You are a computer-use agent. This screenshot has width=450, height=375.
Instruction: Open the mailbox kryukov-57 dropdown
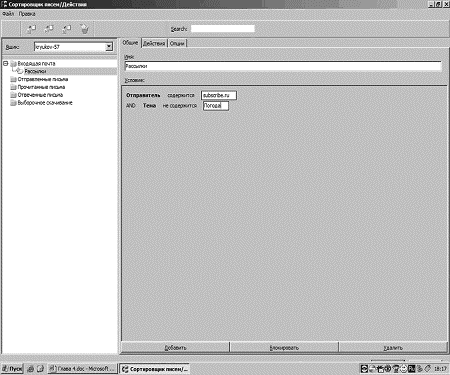coord(109,47)
